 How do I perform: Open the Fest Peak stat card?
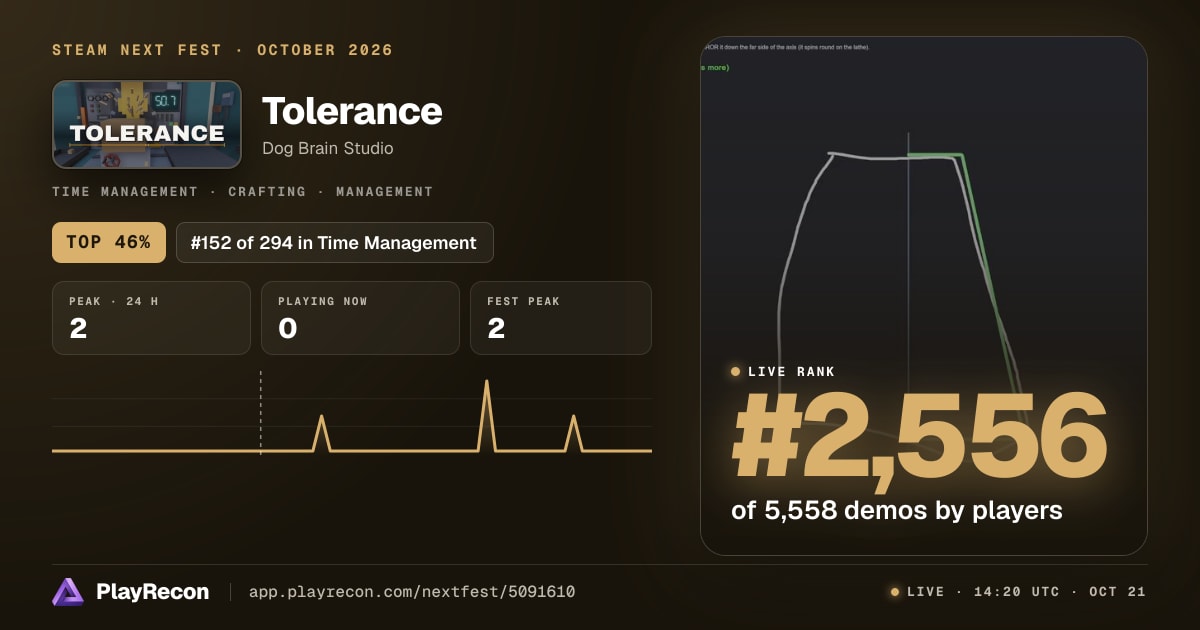pyautogui.click(x=561, y=318)
